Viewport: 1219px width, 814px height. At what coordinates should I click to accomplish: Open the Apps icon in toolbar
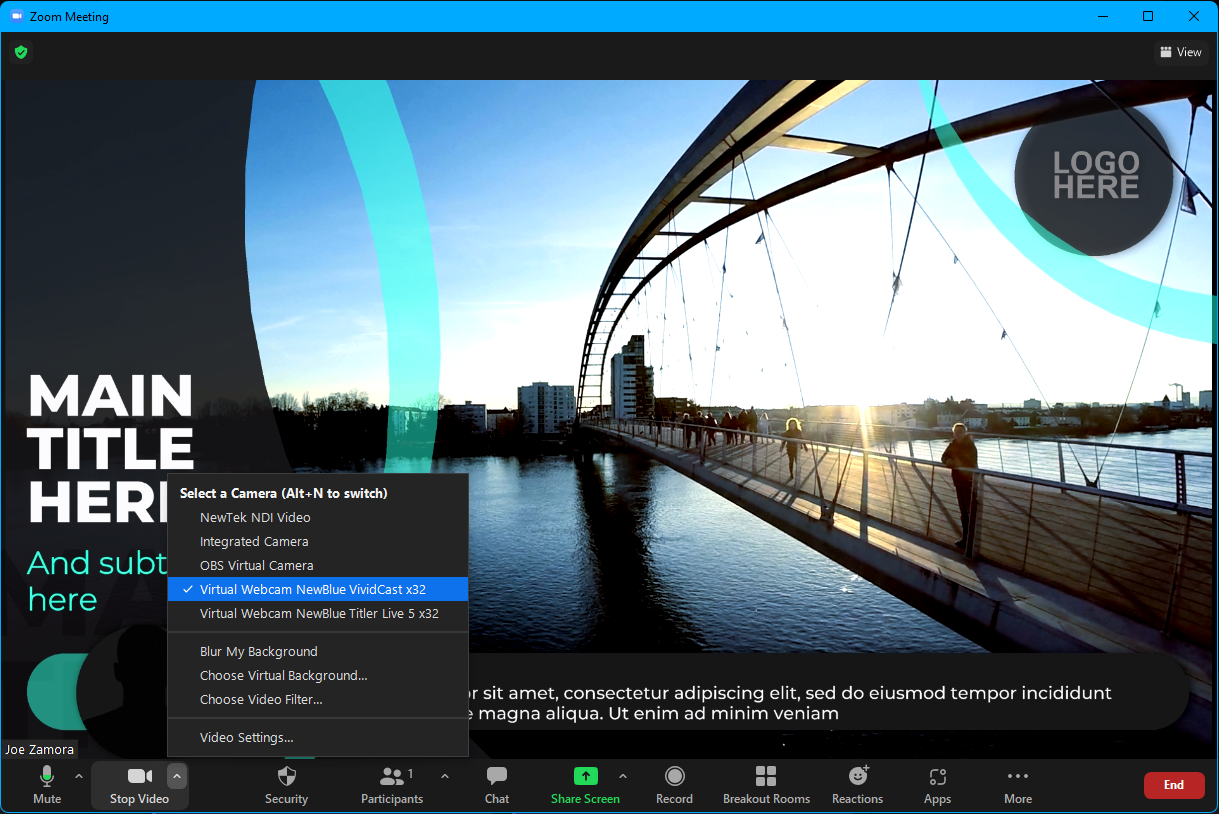[x=937, y=777]
